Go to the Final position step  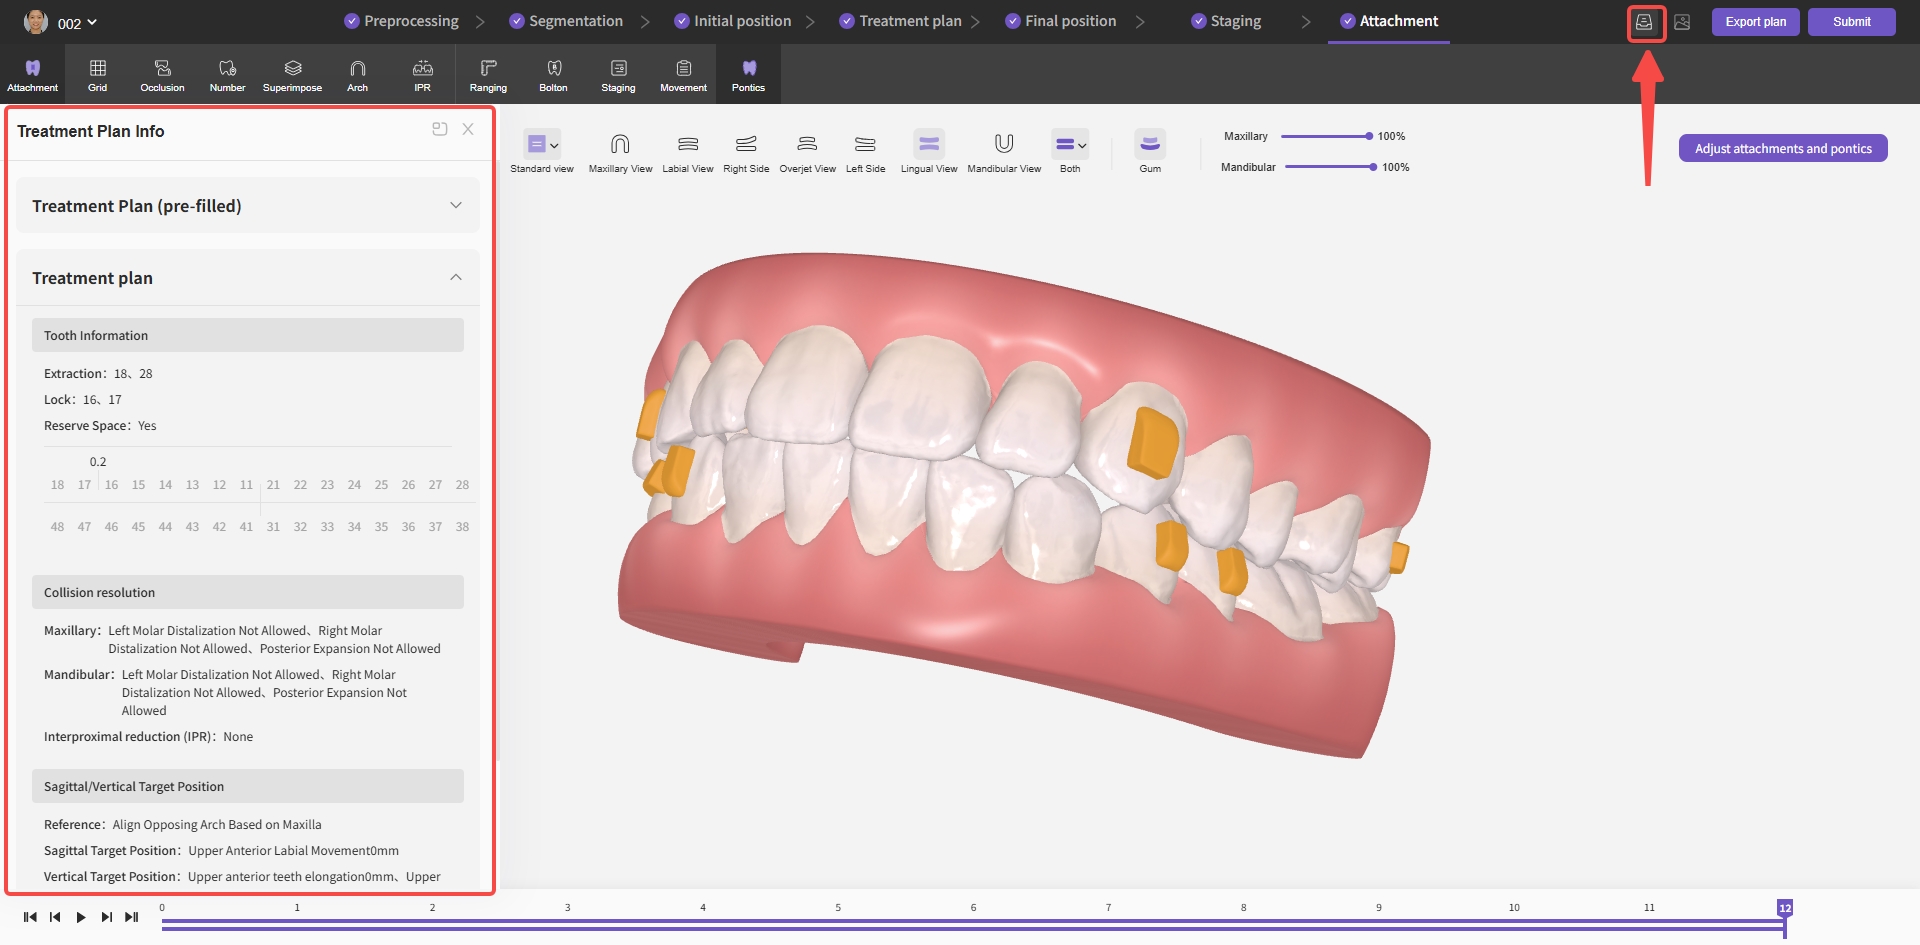point(1060,21)
